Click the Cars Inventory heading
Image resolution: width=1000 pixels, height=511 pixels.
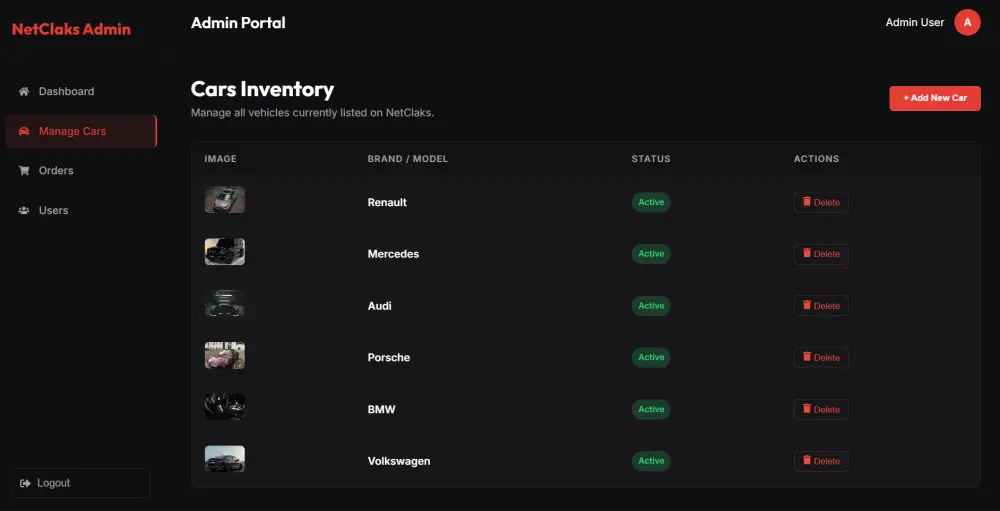(262, 89)
